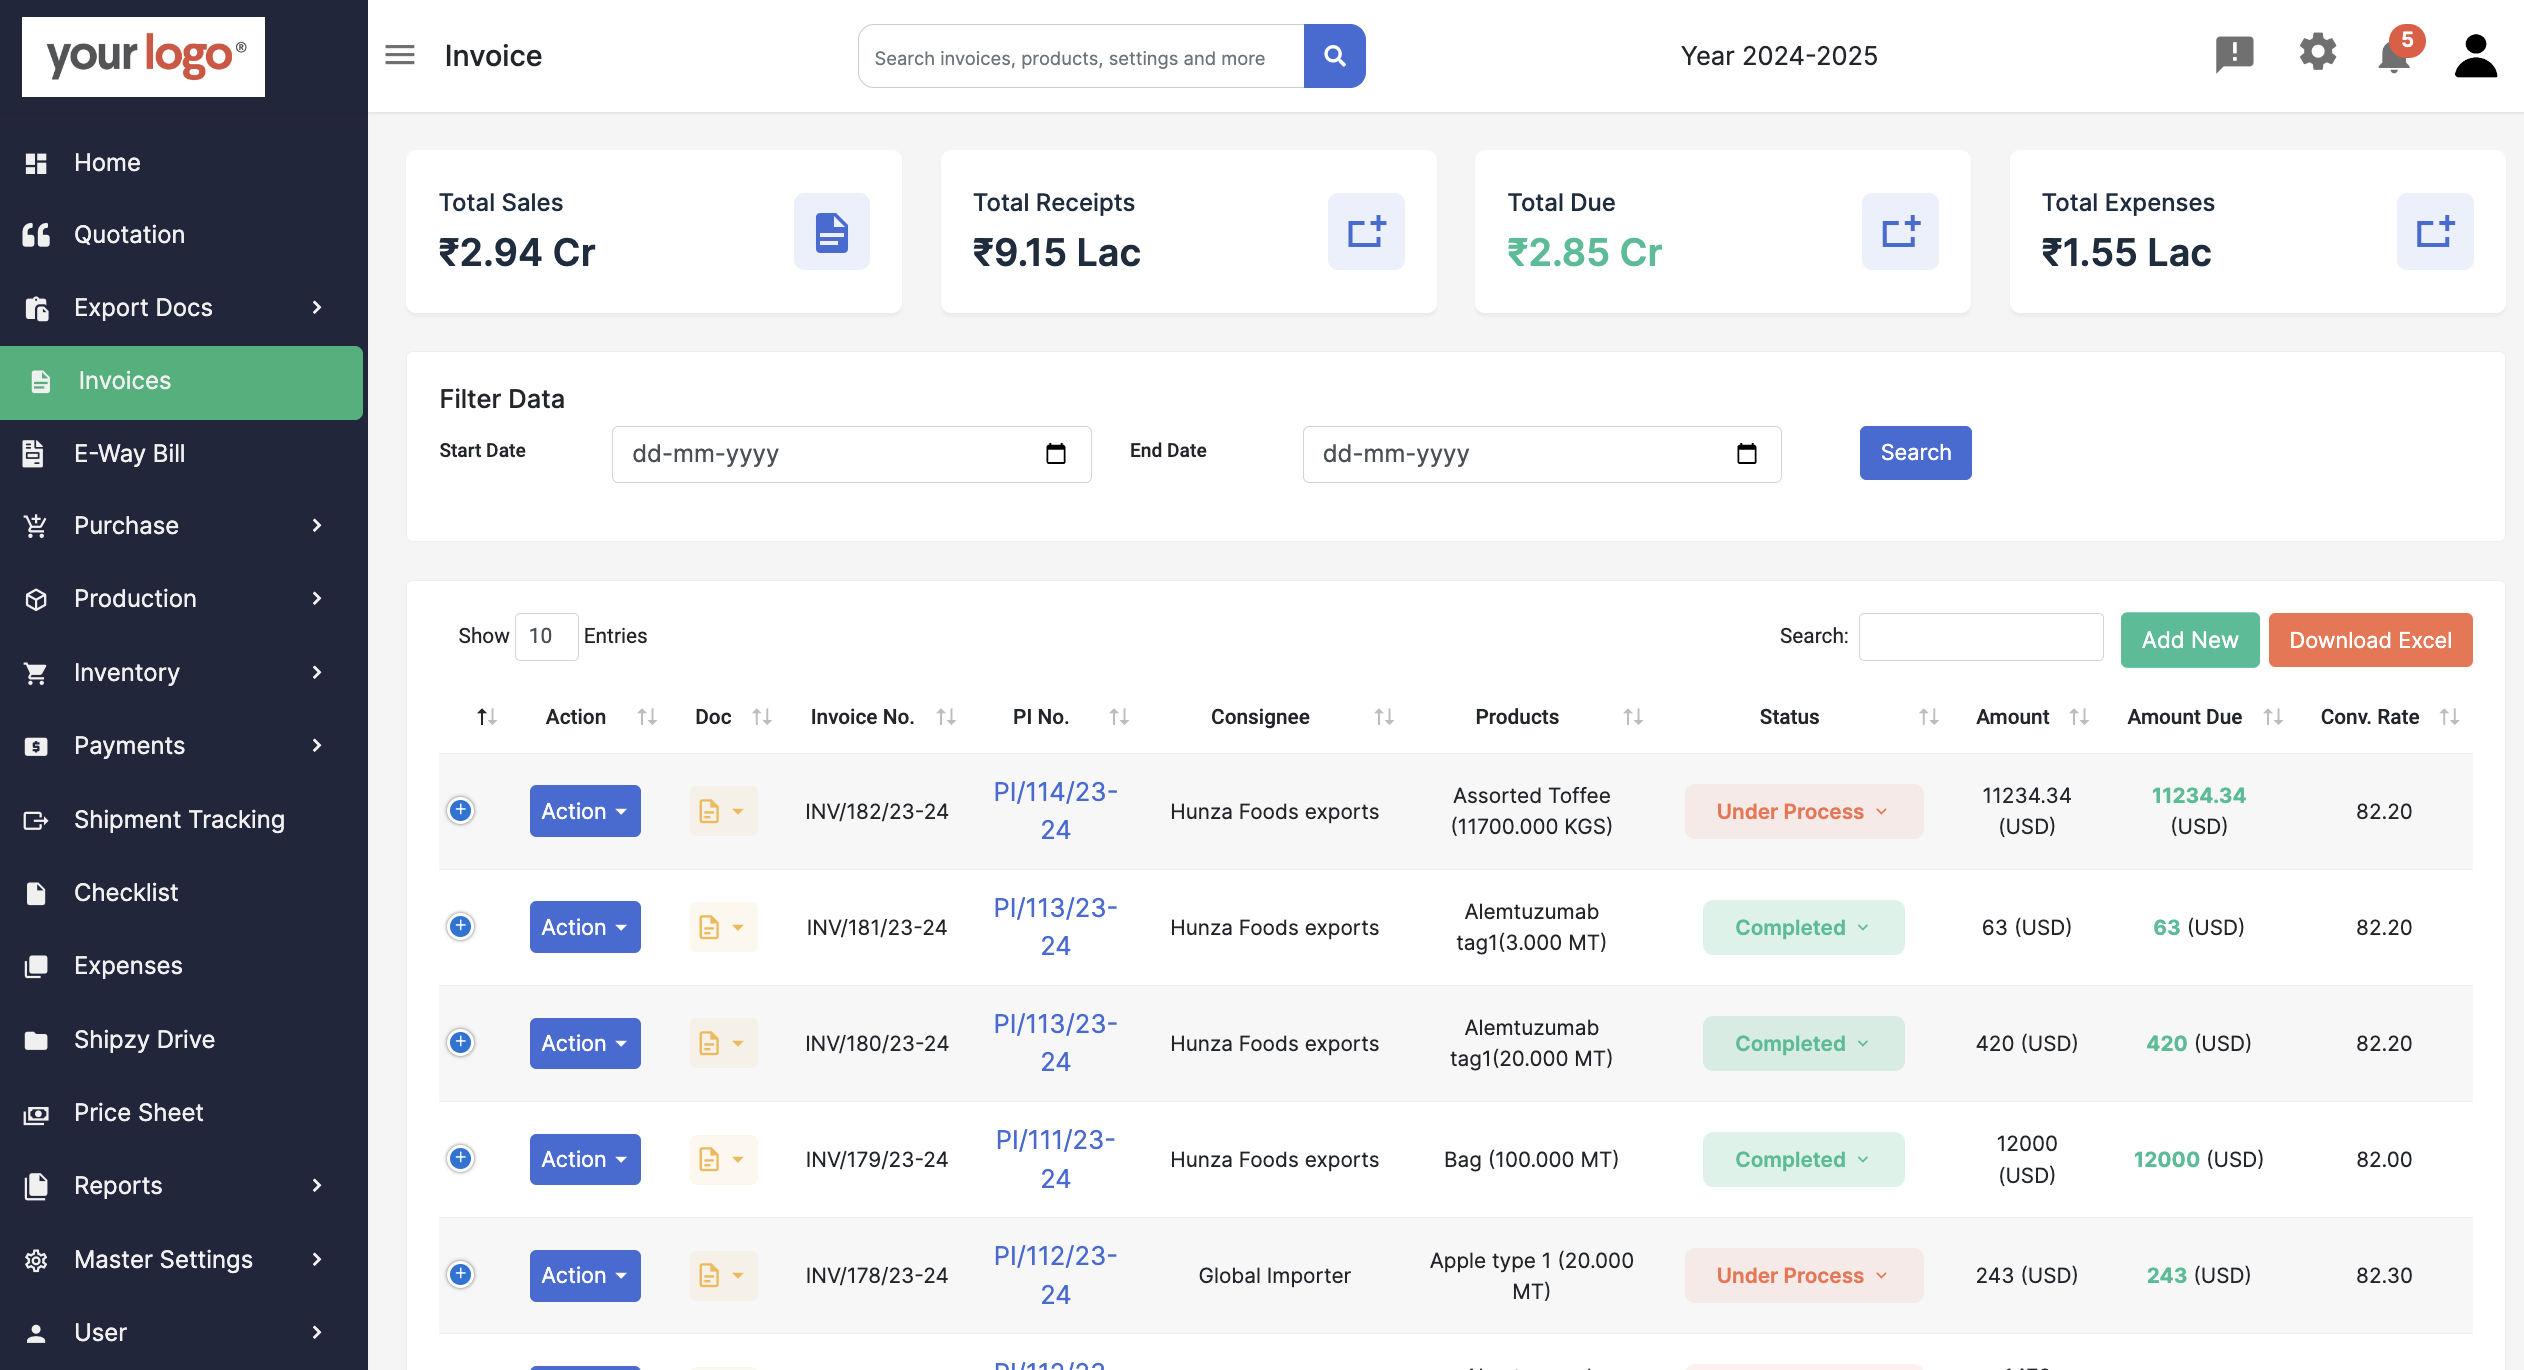Expand details for the INV/182/23-24 row

tap(460, 811)
